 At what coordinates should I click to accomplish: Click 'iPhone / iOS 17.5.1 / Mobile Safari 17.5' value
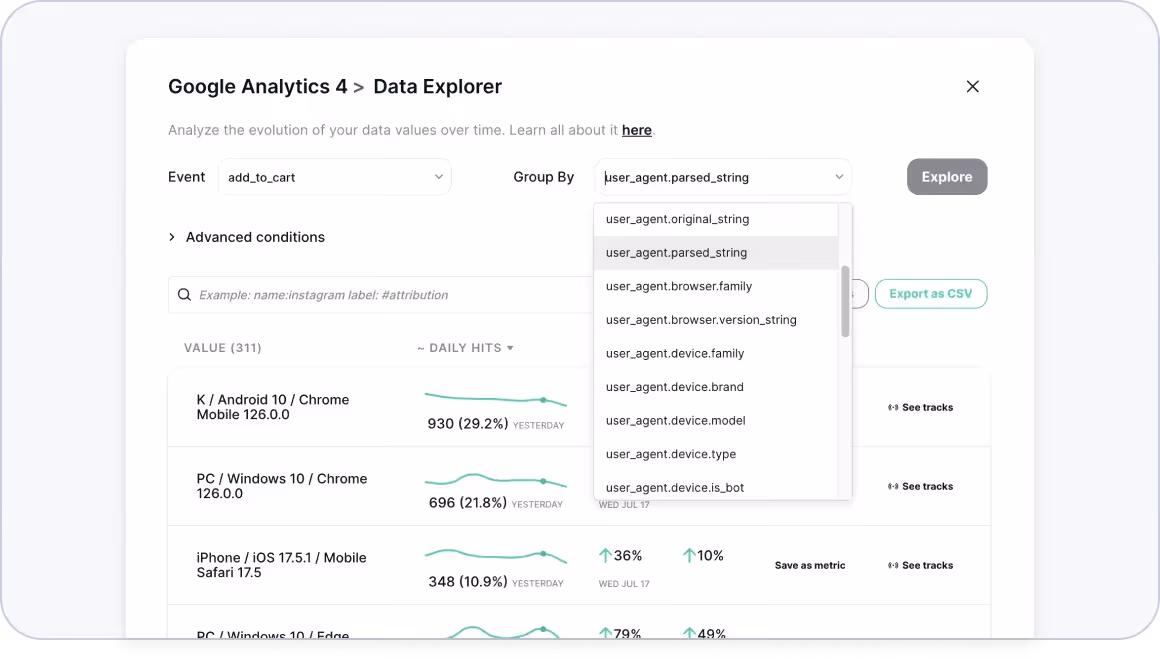(281, 566)
